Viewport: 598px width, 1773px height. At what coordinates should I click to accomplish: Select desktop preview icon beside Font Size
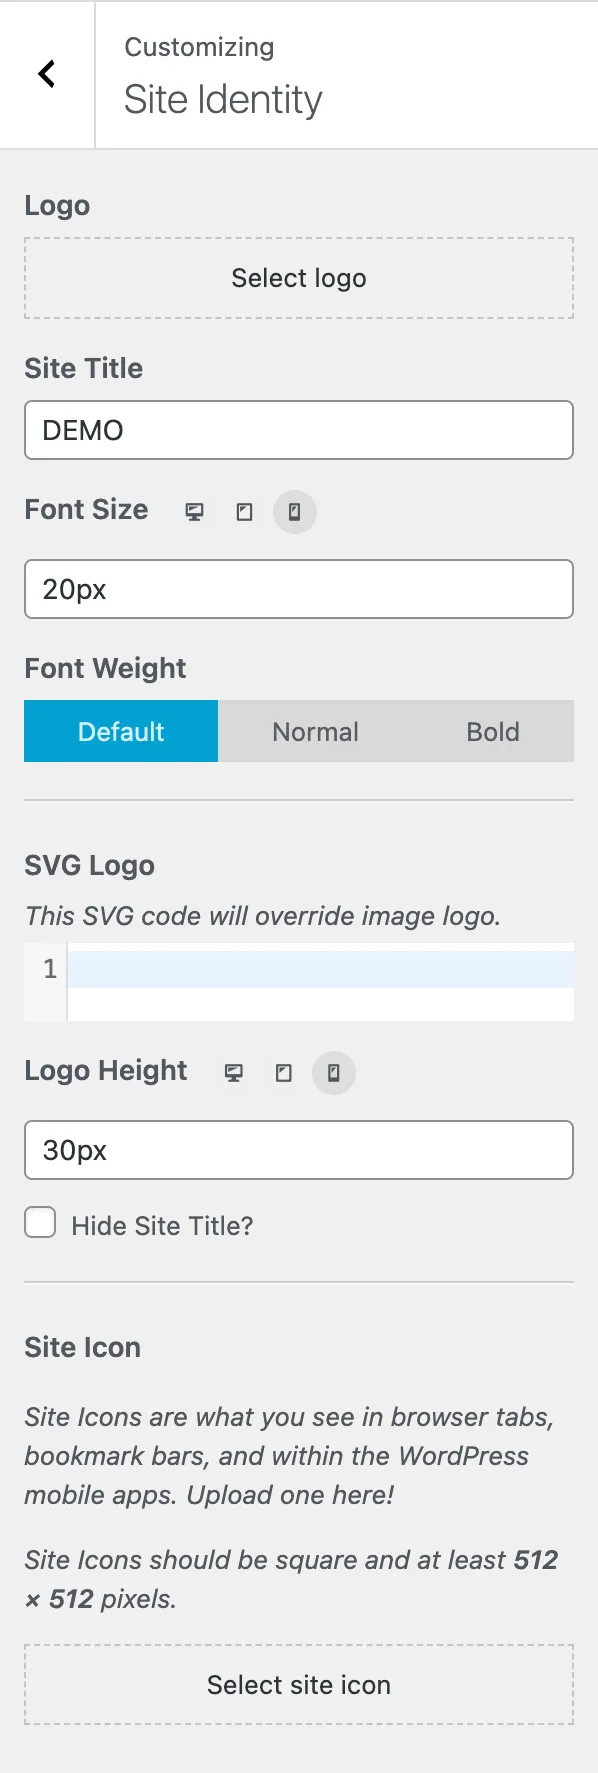[x=194, y=511]
